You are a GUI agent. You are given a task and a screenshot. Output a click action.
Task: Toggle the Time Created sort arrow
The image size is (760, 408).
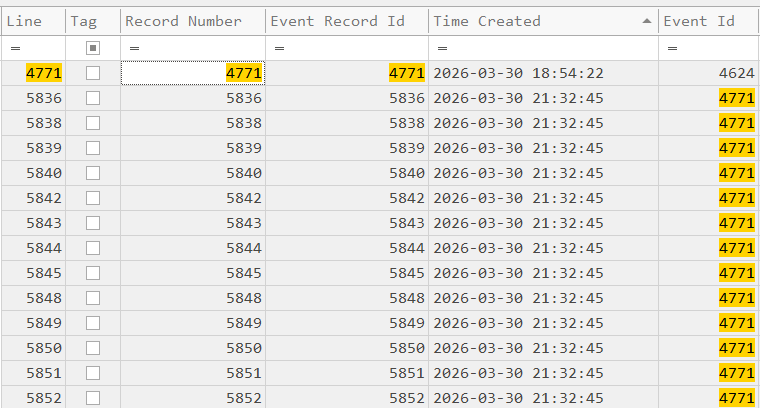point(647,21)
